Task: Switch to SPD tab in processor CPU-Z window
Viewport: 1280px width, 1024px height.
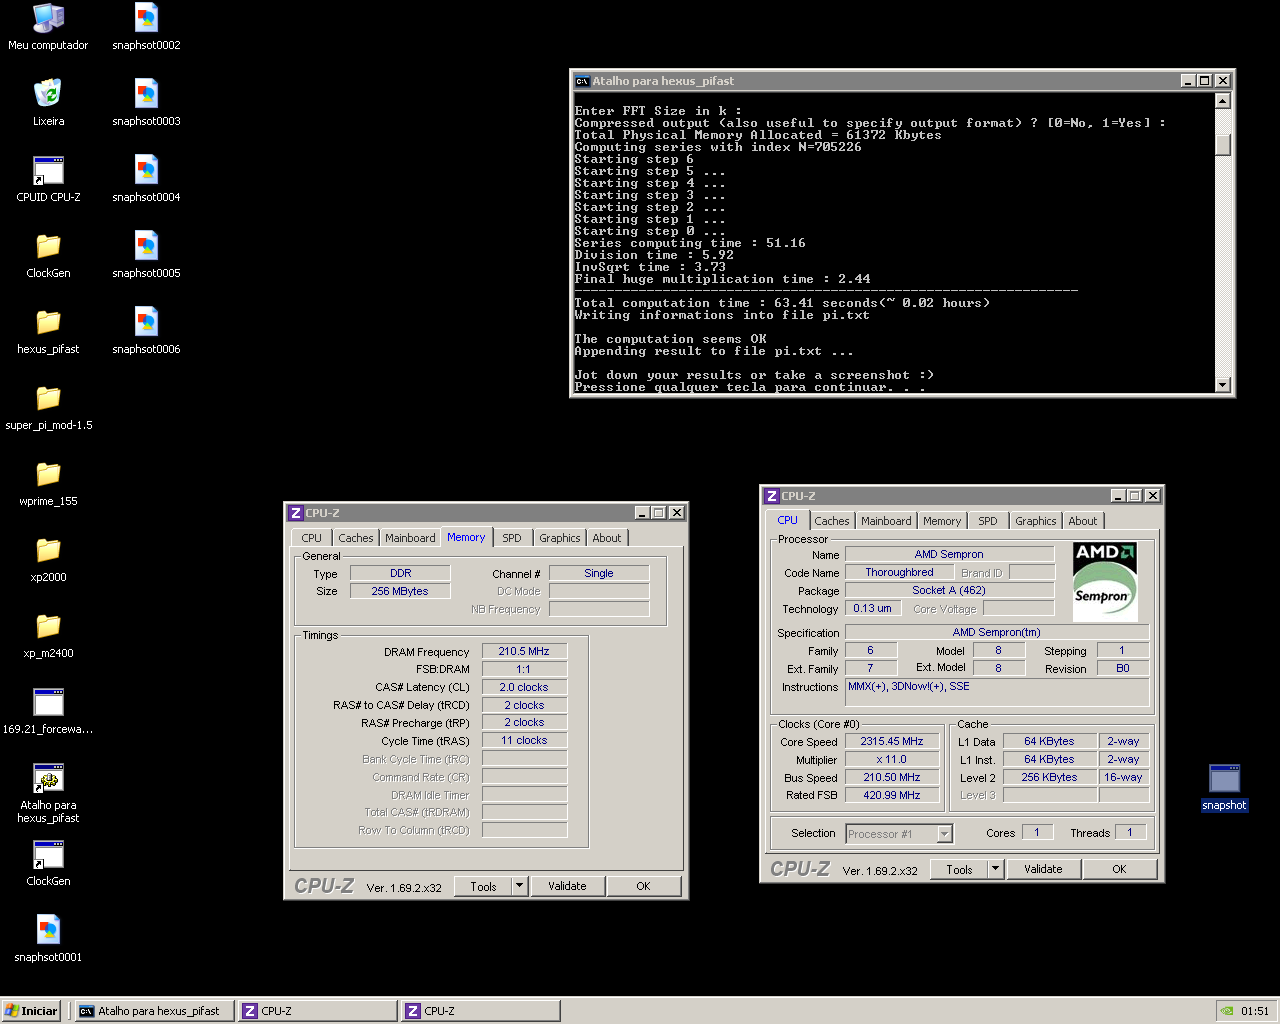Action: (988, 521)
